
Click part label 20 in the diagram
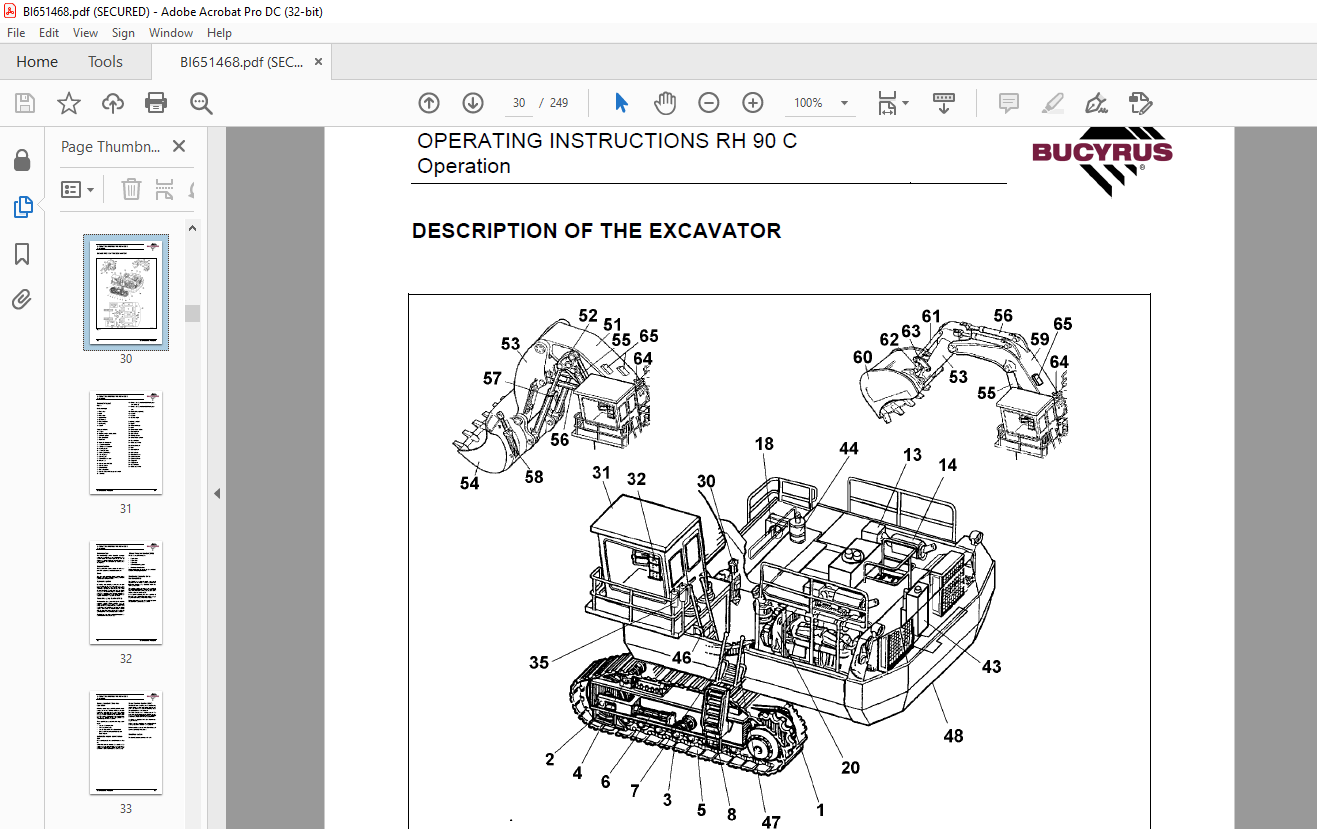pos(850,768)
